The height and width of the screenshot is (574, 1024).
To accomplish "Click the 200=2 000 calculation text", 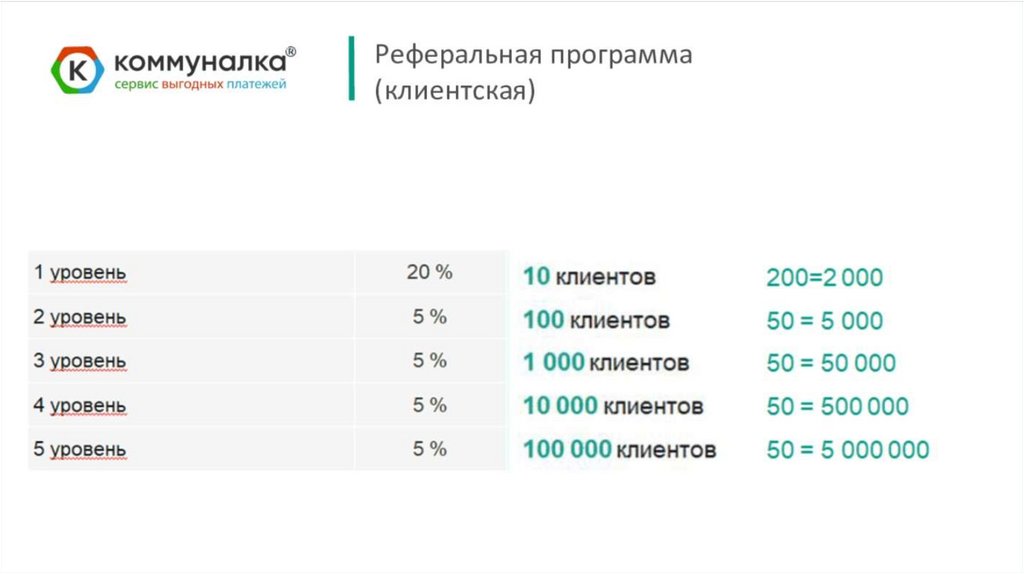I will pos(824,277).
